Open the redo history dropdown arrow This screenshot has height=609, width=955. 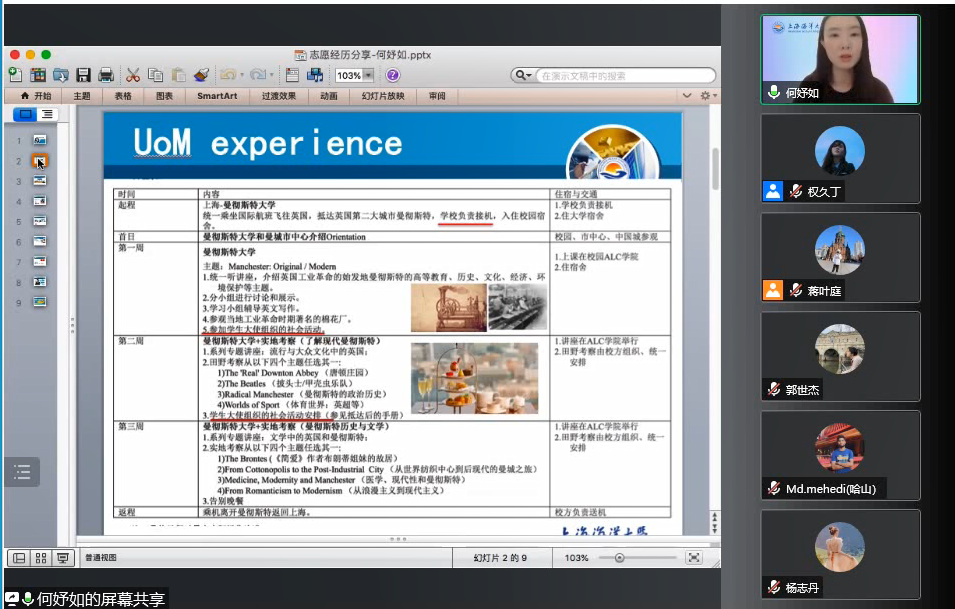tap(272, 76)
